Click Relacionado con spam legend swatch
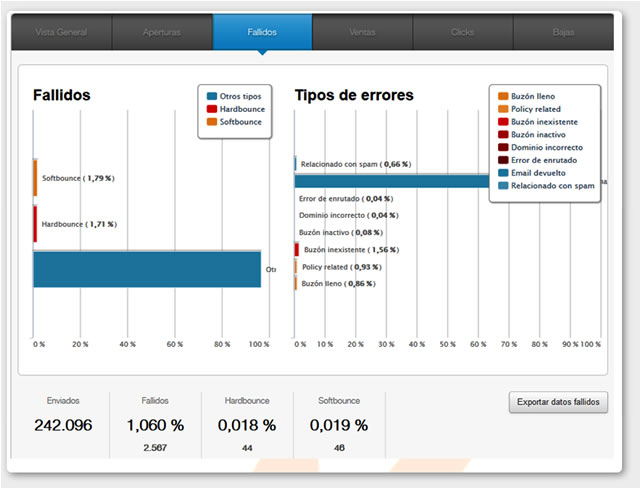The height and width of the screenshot is (488, 640). click(x=503, y=186)
